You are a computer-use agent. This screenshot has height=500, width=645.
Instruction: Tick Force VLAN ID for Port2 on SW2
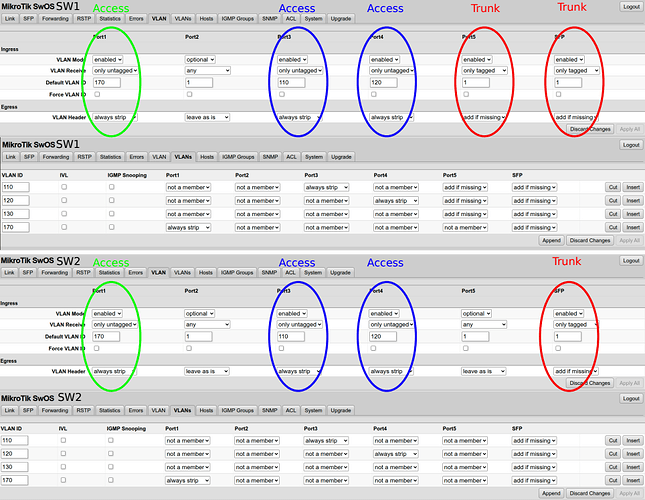tap(189, 348)
